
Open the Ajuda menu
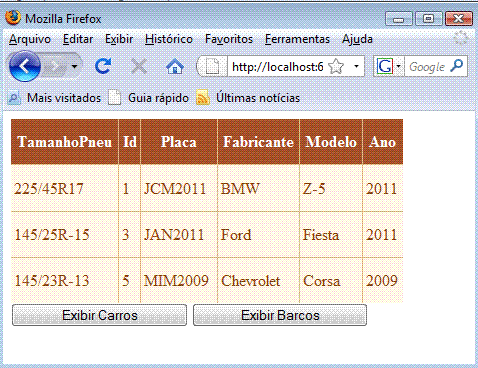357,39
